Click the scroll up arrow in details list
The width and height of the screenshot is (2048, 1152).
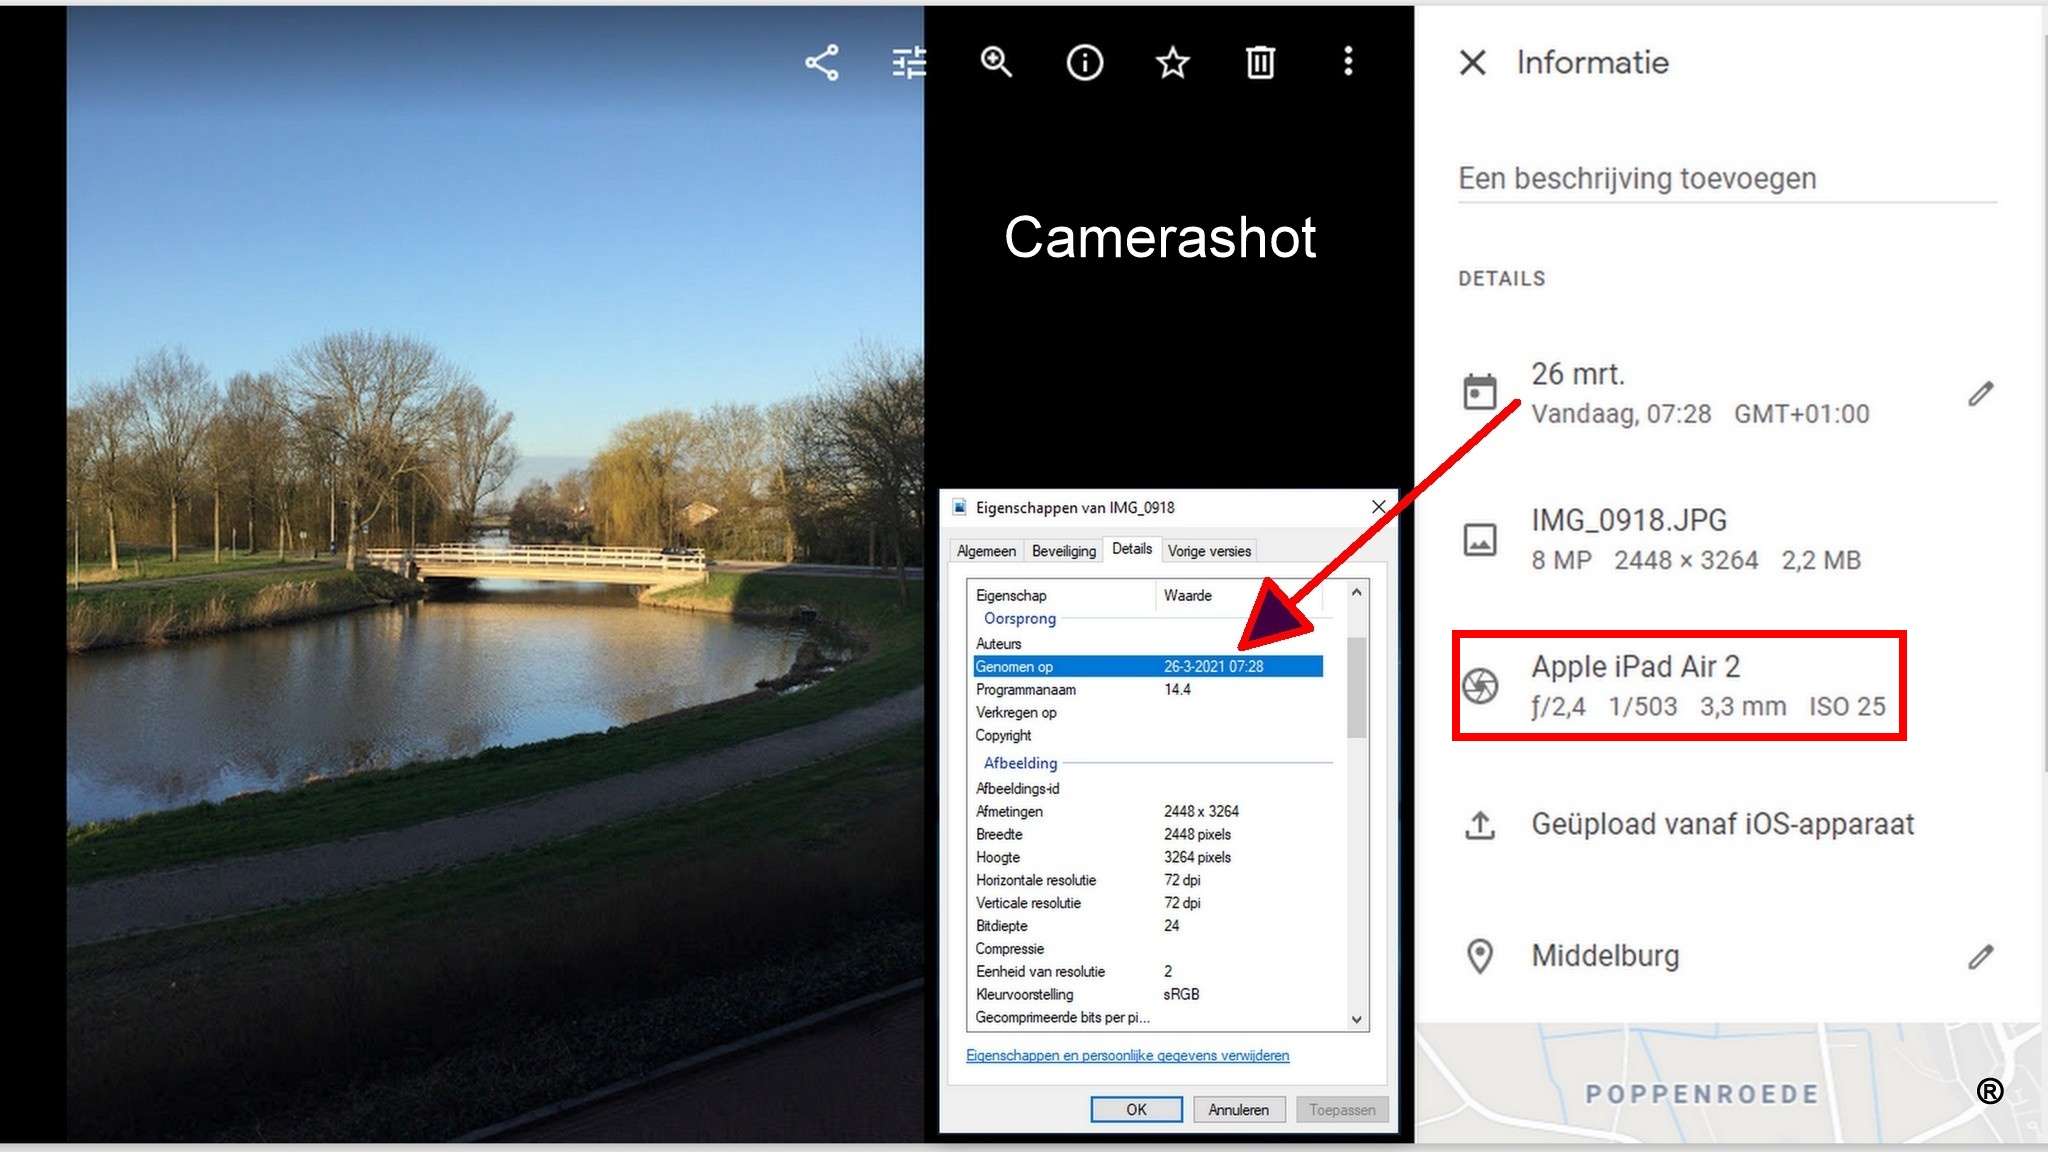tap(1356, 592)
